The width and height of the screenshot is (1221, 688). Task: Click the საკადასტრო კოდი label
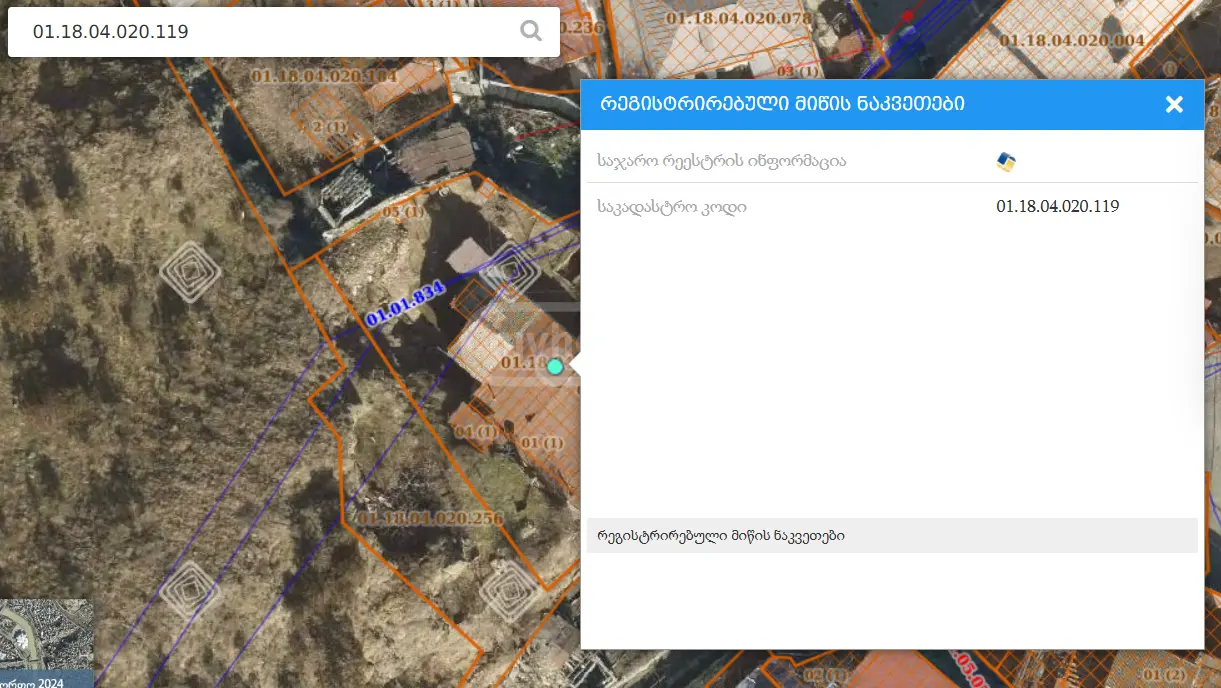click(x=671, y=208)
